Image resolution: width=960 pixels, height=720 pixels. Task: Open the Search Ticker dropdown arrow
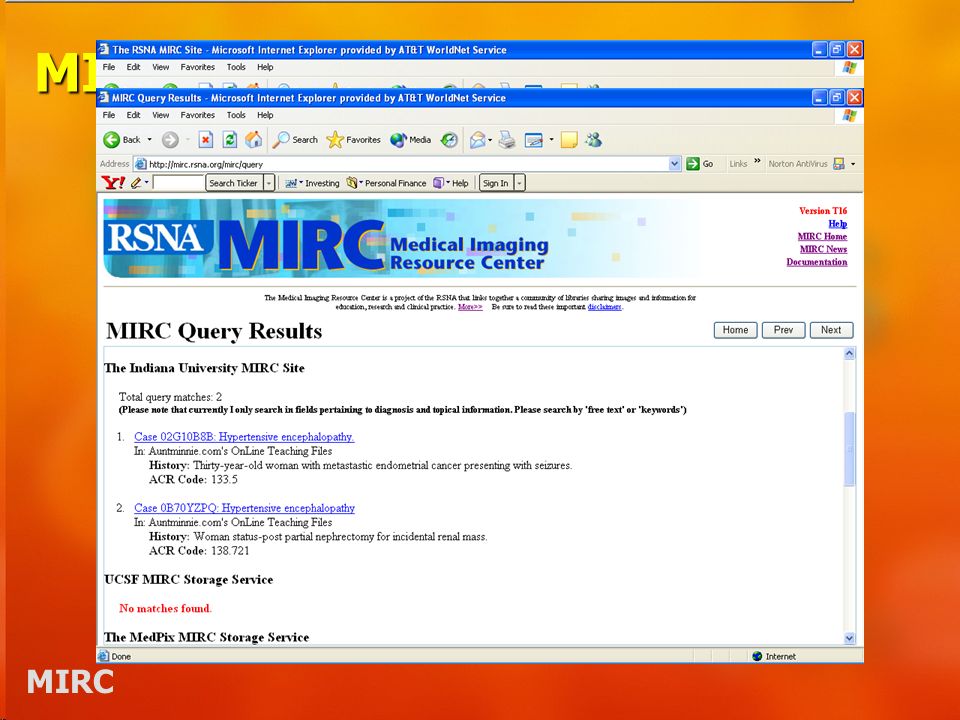pyautogui.click(x=269, y=182)
